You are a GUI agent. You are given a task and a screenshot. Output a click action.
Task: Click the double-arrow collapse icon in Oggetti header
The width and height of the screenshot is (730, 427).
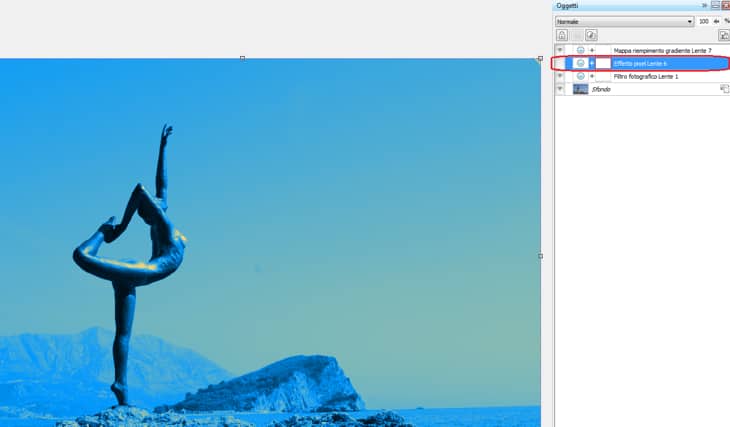tap(705, 6)
